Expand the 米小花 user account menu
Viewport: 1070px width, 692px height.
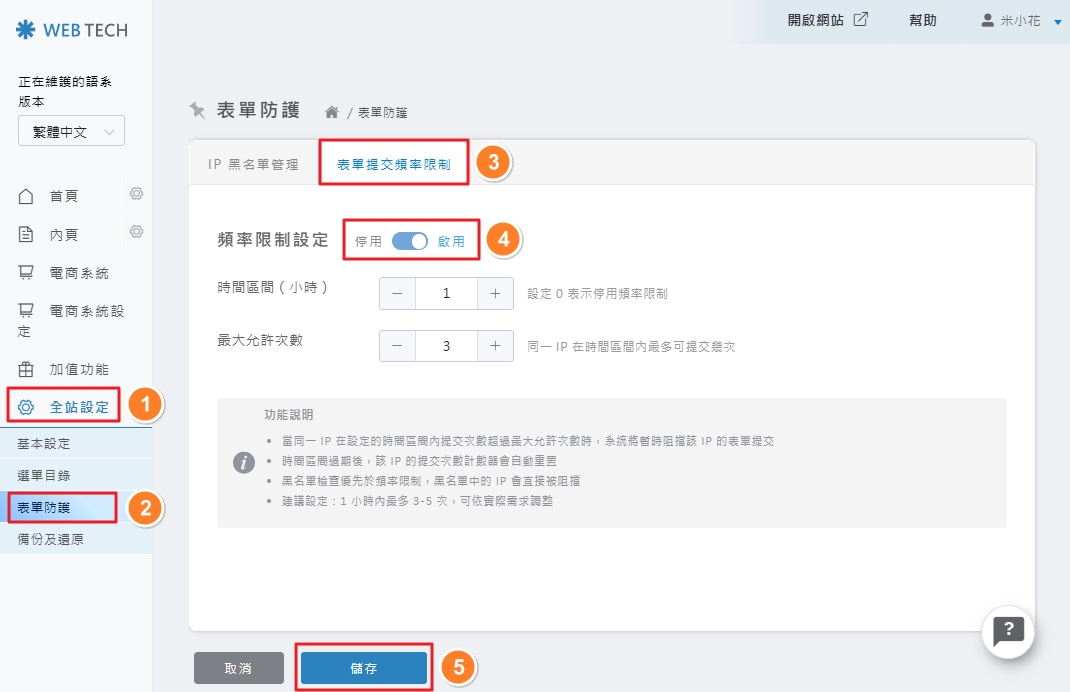(x=1021, y=20)
